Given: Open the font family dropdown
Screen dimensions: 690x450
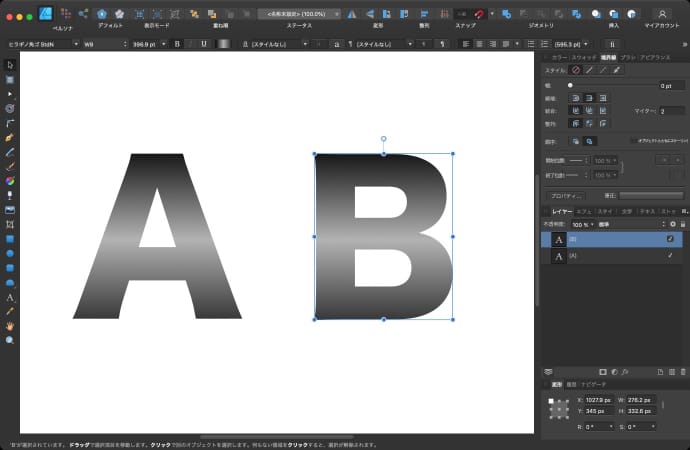Looking at the screenshot, I should click(40, 44).
